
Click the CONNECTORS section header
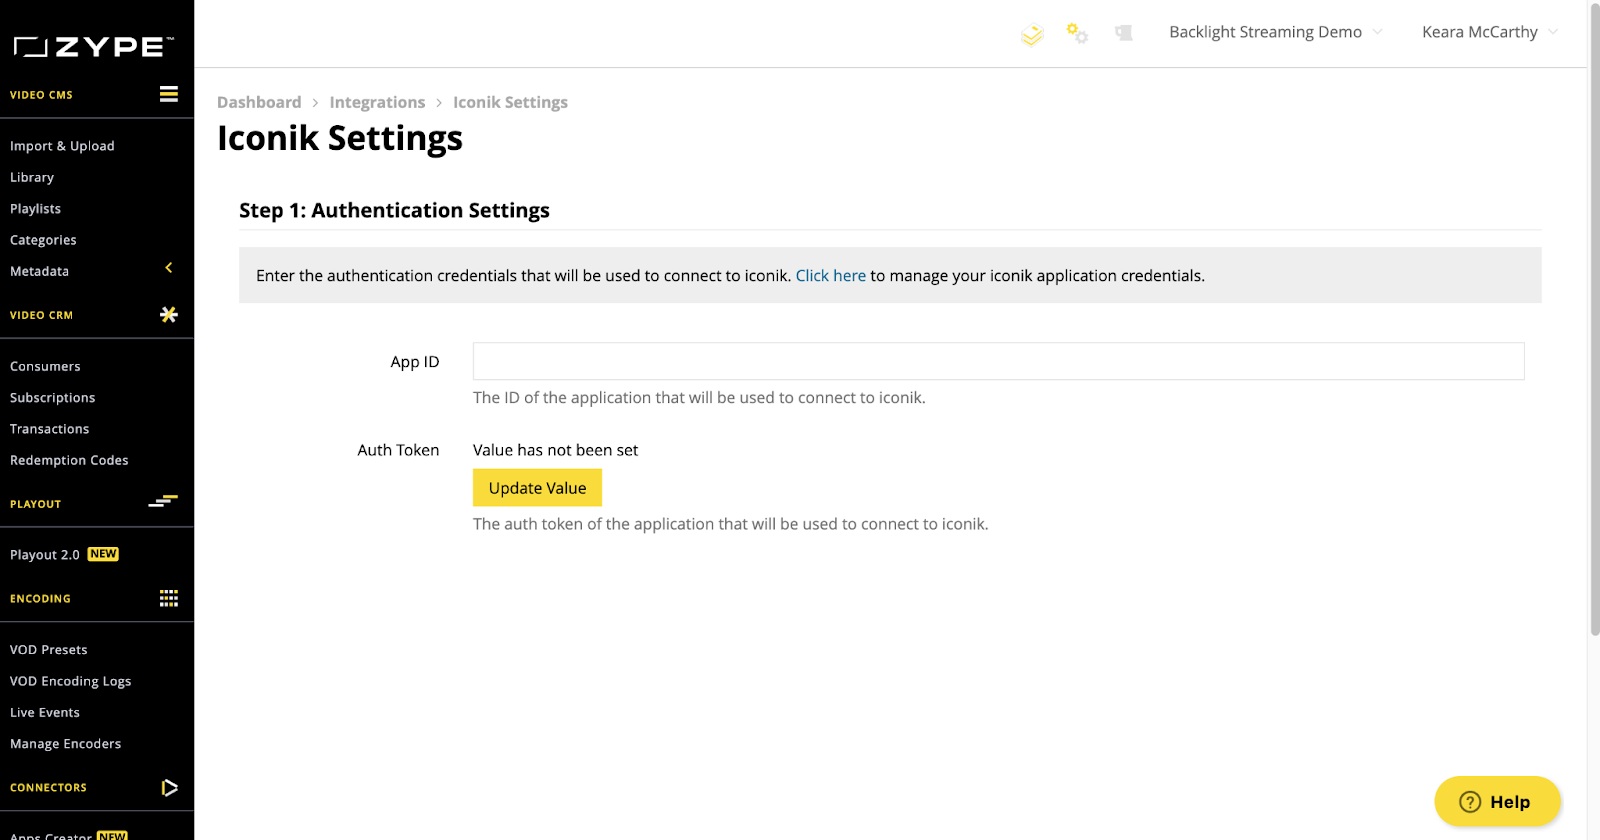click(48, 788)
